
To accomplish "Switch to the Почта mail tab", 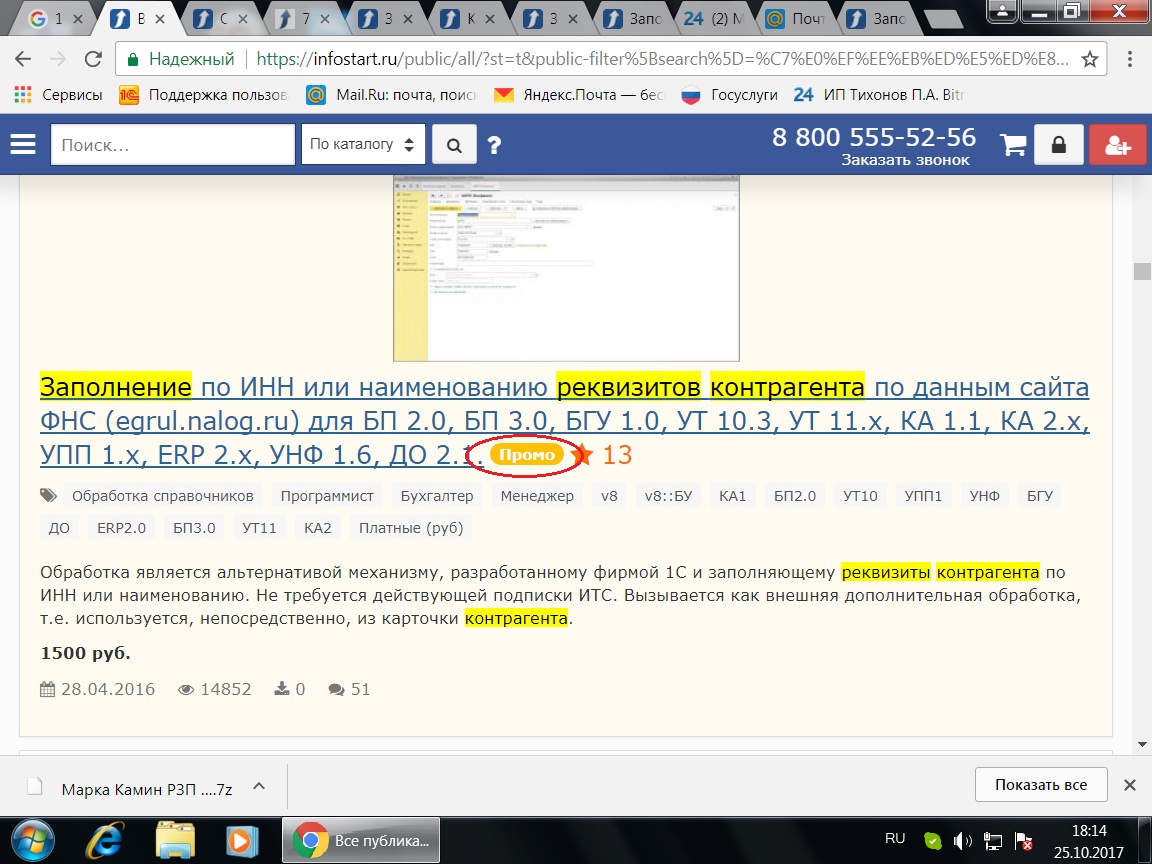I will pos(796,19).
